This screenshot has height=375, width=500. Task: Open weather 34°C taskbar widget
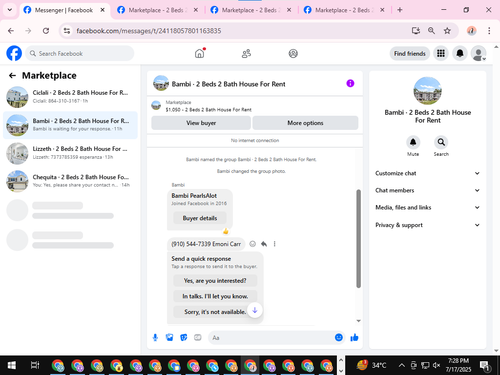(x=371, y=365)
